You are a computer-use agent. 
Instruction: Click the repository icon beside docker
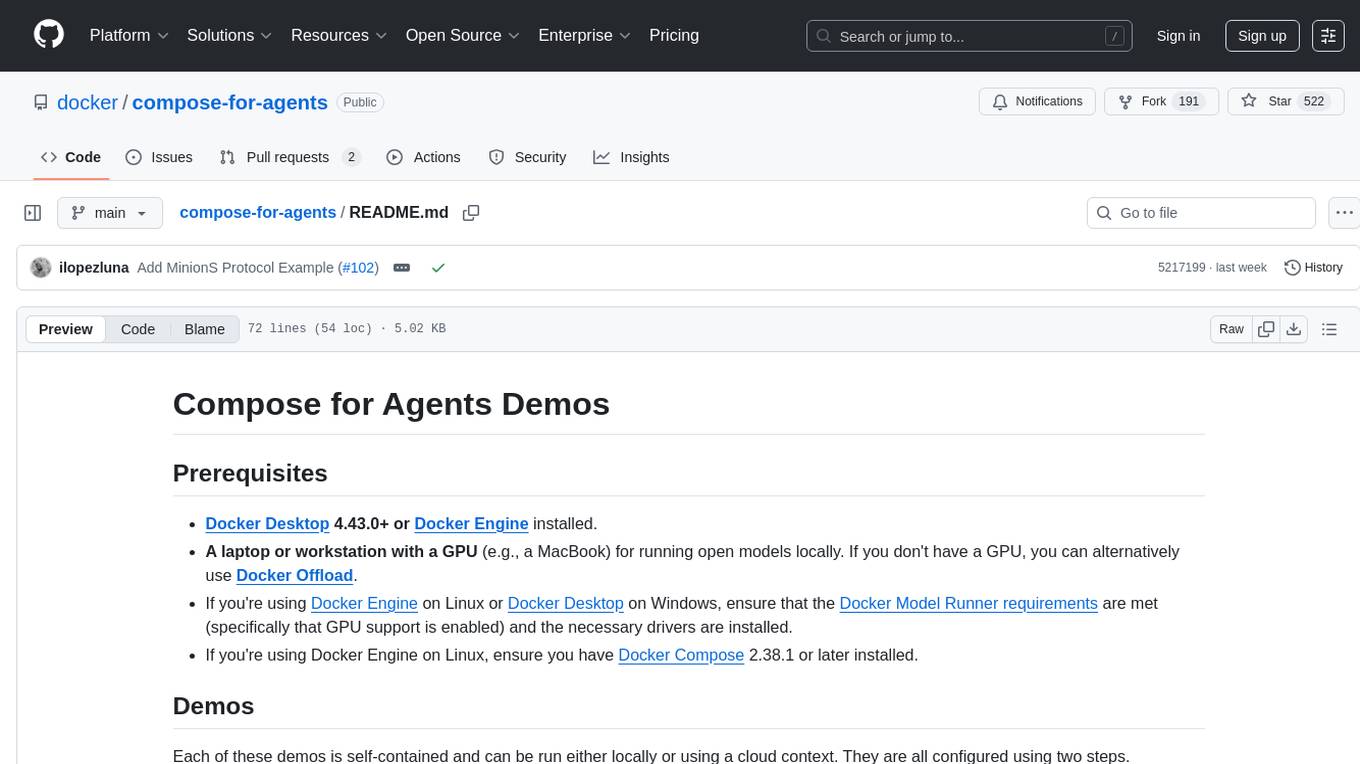point(40,102)
